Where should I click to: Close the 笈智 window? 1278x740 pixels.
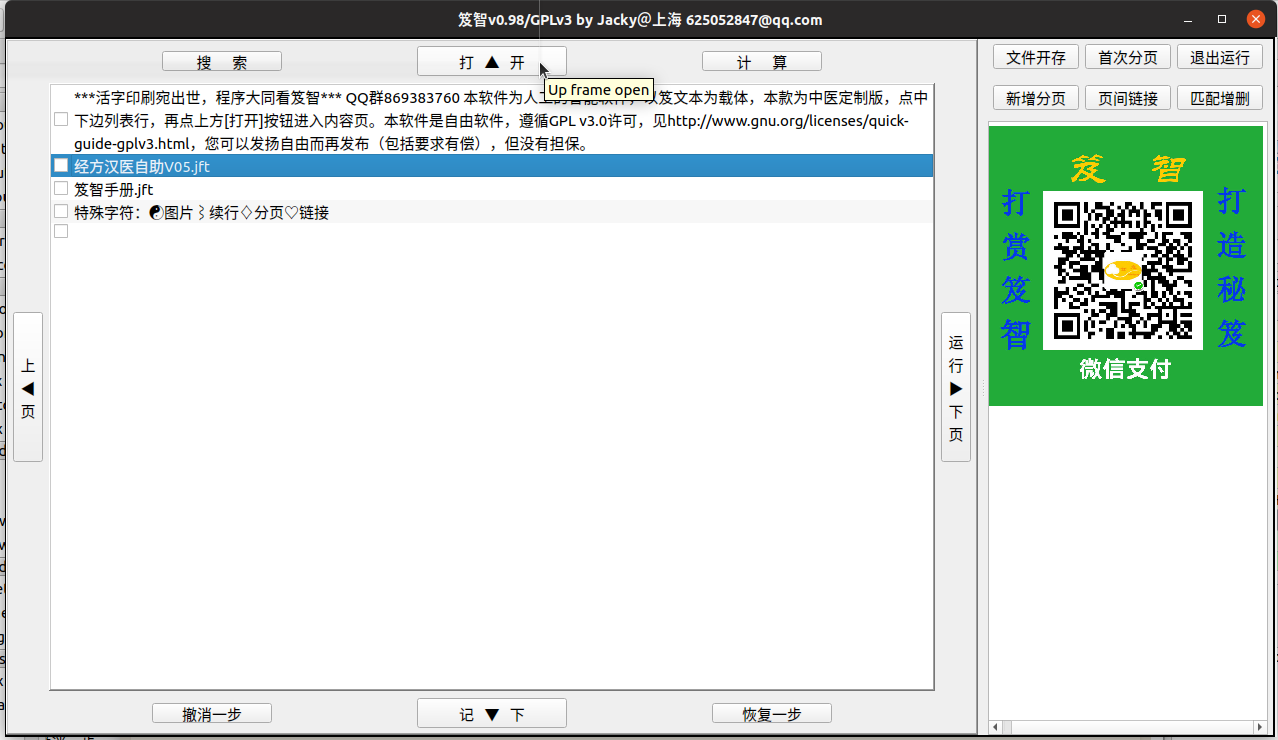1254,19
